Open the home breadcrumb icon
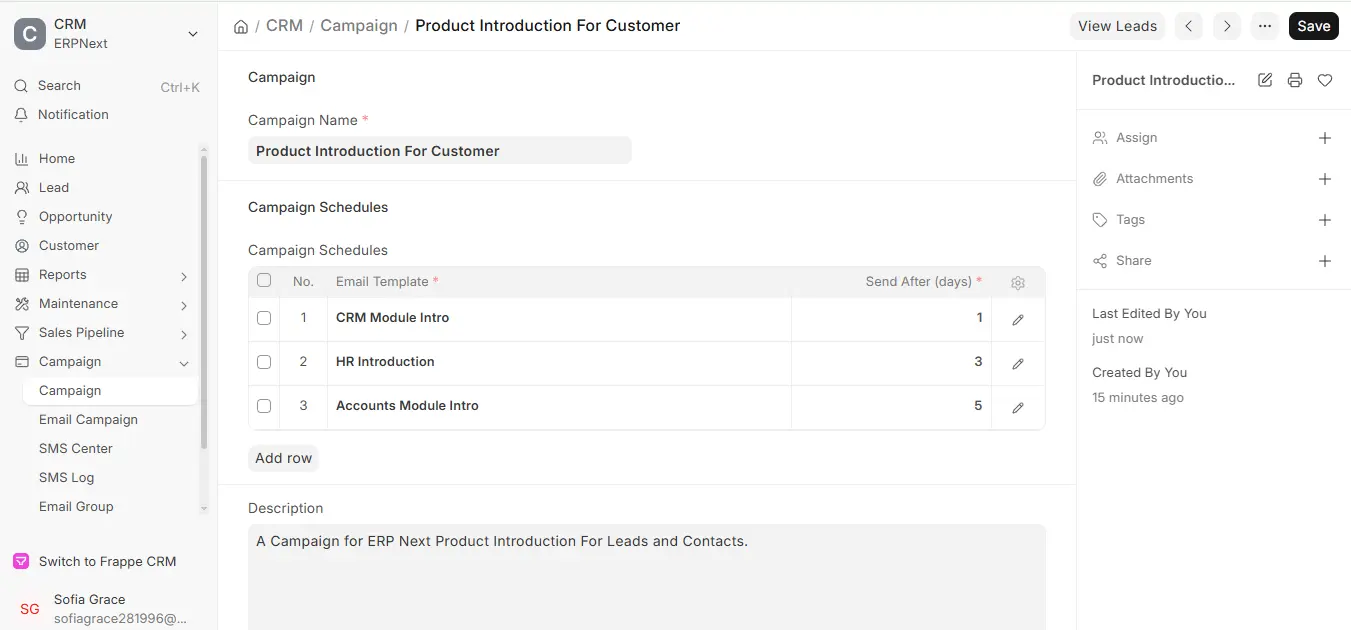 point(241,27)
